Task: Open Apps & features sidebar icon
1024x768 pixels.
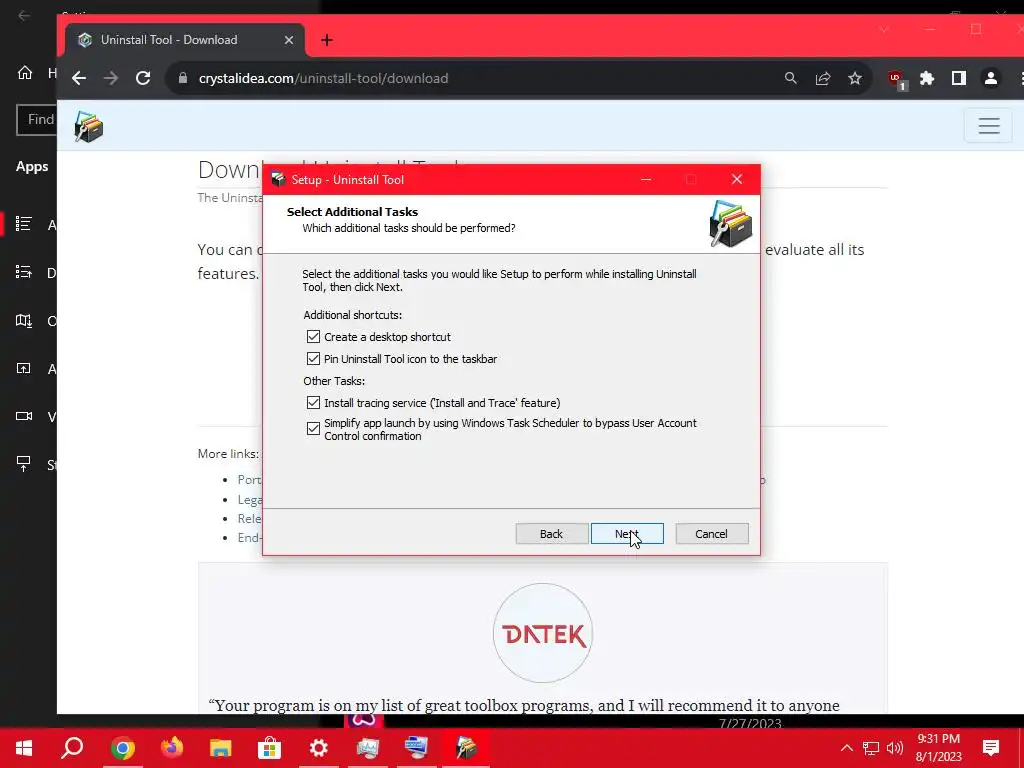Action: coord(24,224)
